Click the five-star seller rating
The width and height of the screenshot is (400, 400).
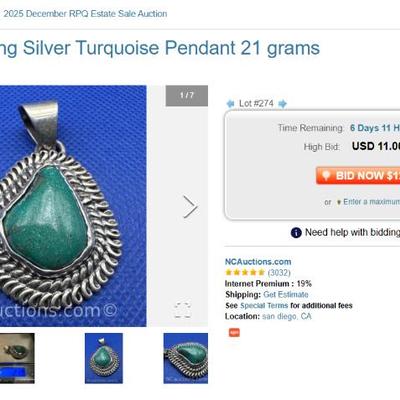click(x=245, y=273)
